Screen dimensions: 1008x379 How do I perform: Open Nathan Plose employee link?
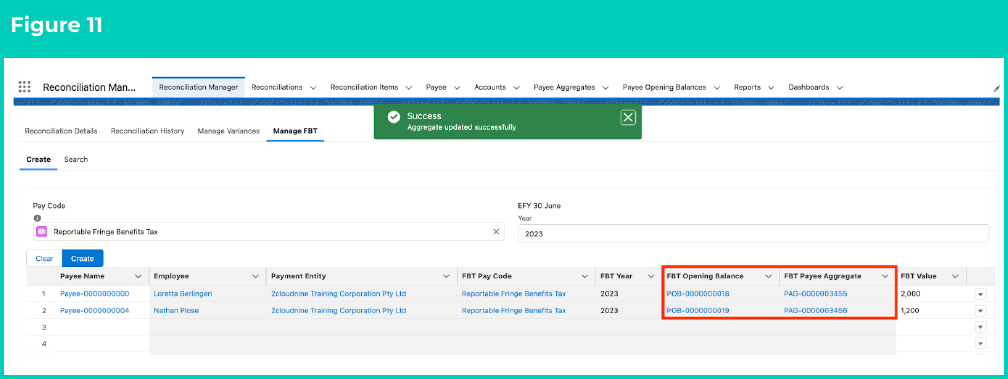pos(176,310)
